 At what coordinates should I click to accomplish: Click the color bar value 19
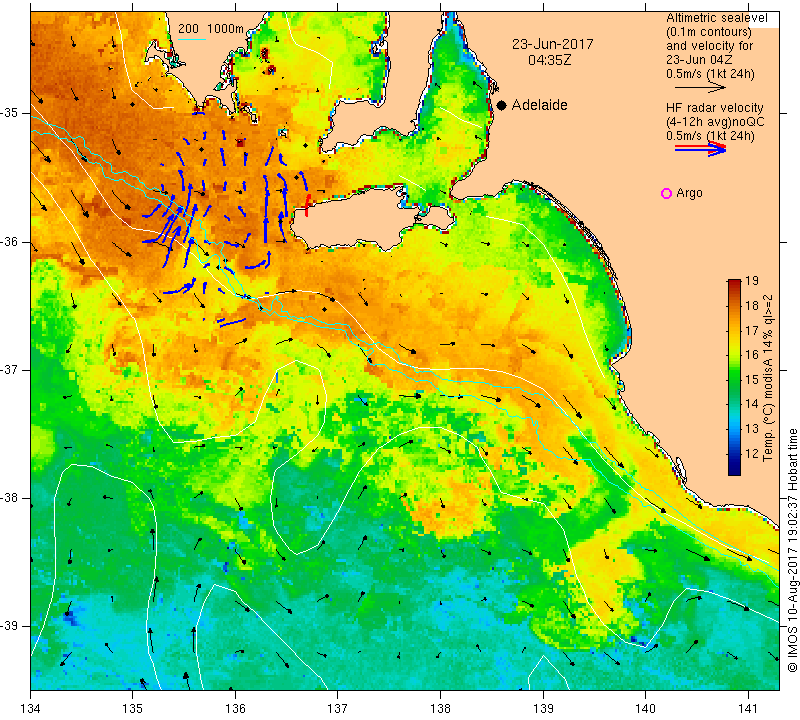[752, 281]
